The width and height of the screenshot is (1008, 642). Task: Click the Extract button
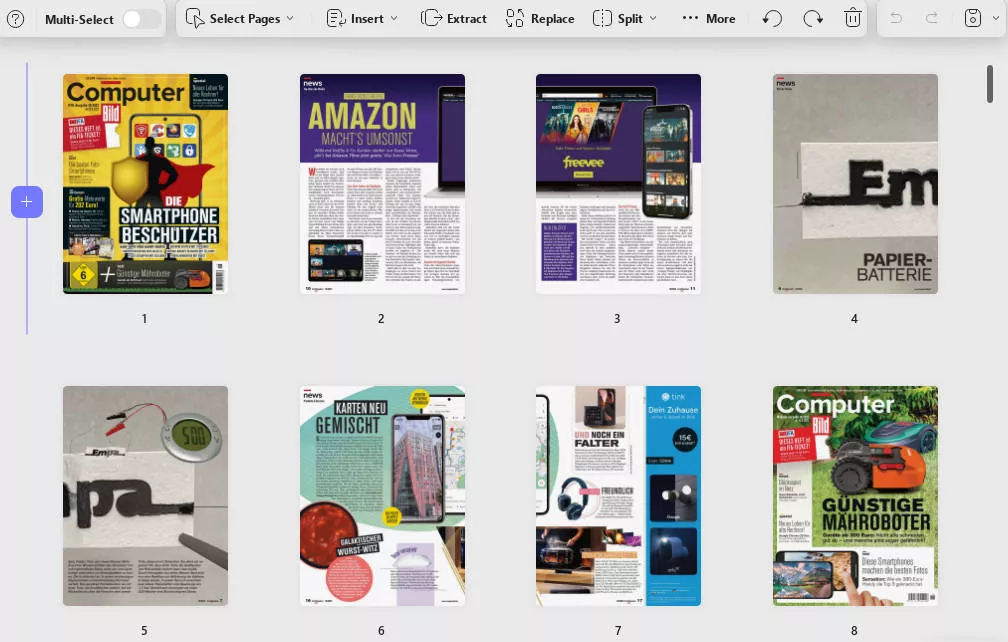(454, 19)
